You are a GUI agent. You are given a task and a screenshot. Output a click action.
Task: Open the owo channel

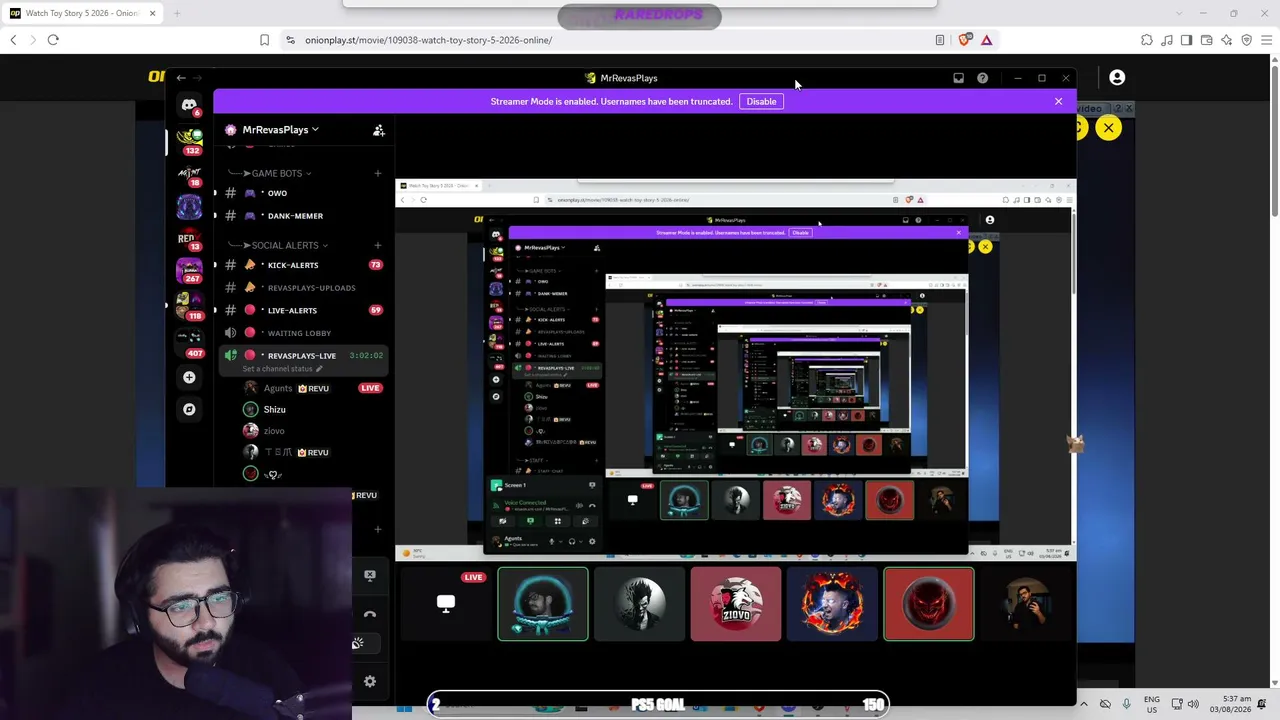point(300,193)
